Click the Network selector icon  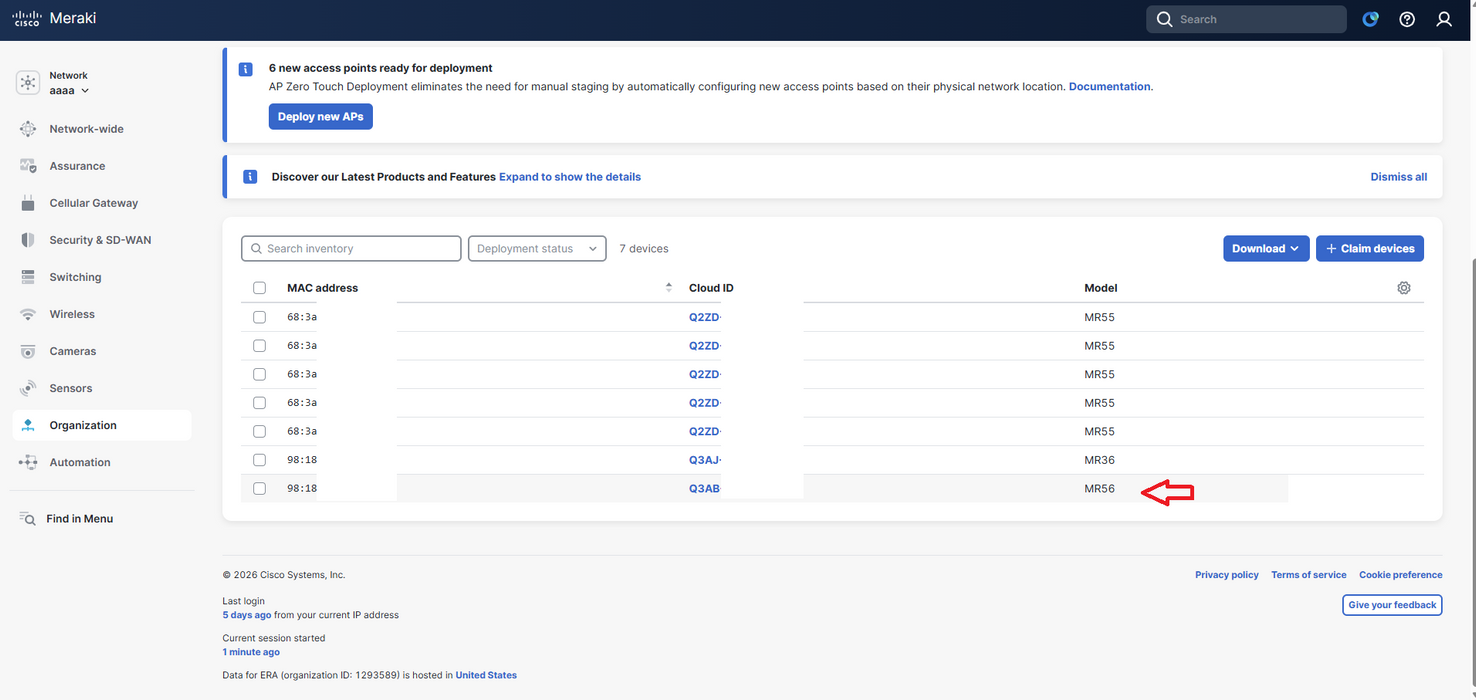pos(28,83)
